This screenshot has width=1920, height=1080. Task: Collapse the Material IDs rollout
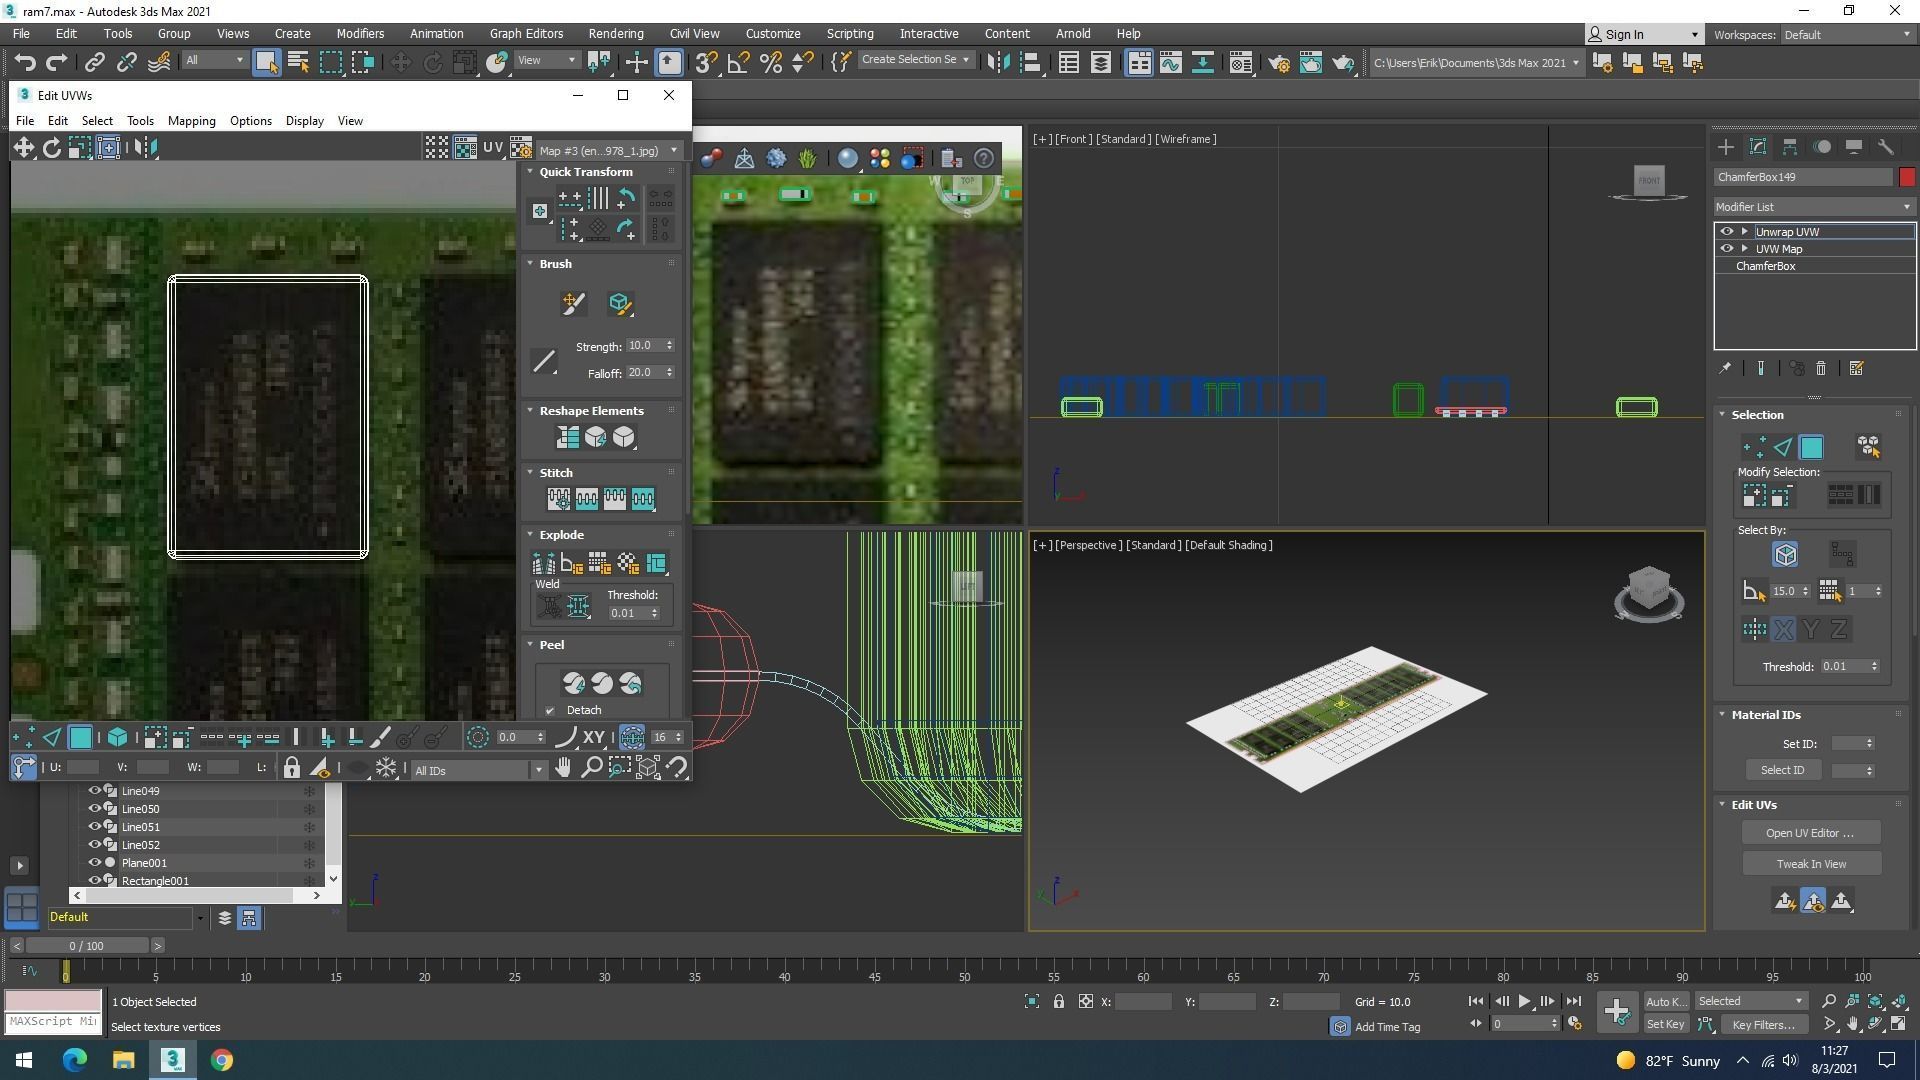(x=1723, y=715)
